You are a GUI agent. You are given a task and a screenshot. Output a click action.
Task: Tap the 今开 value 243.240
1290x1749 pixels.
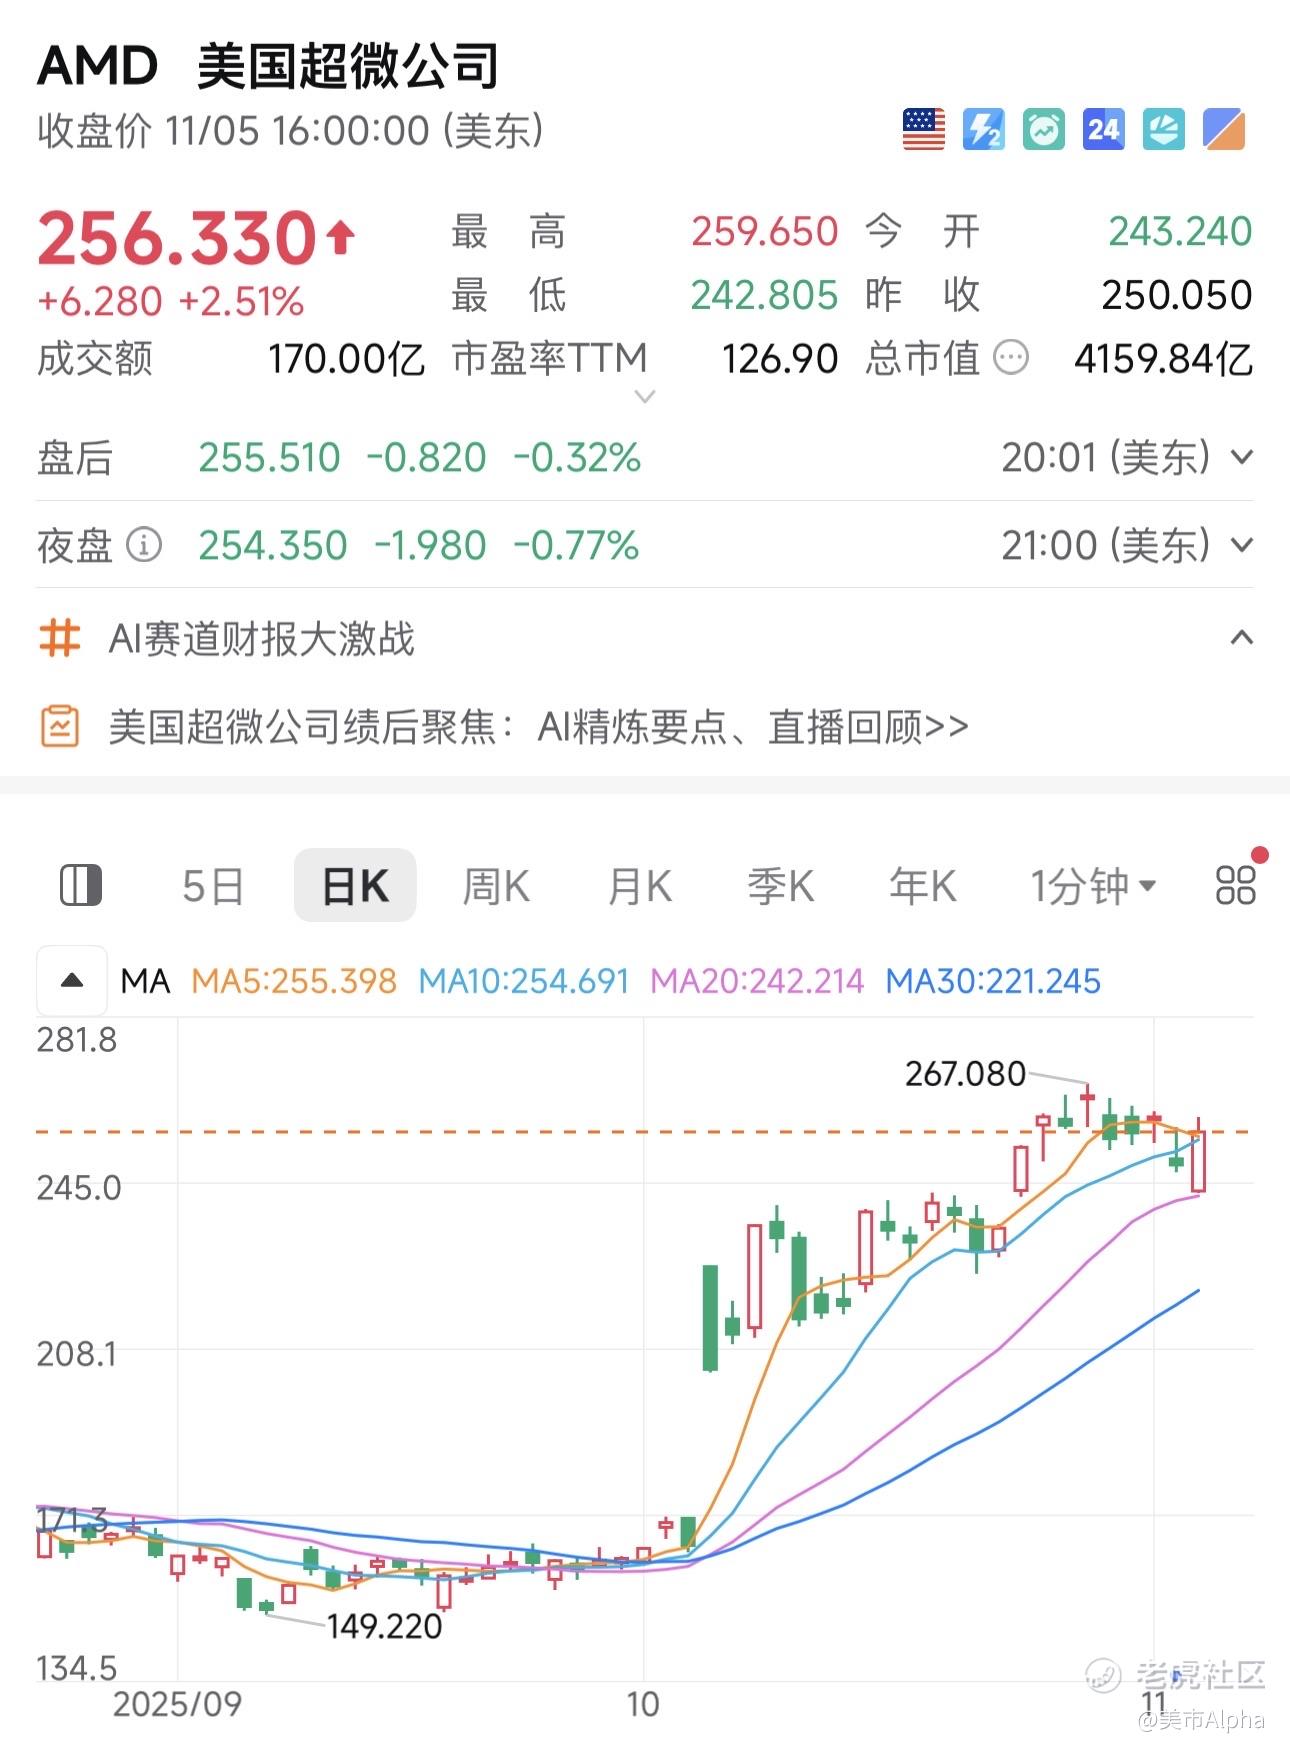1180,232
